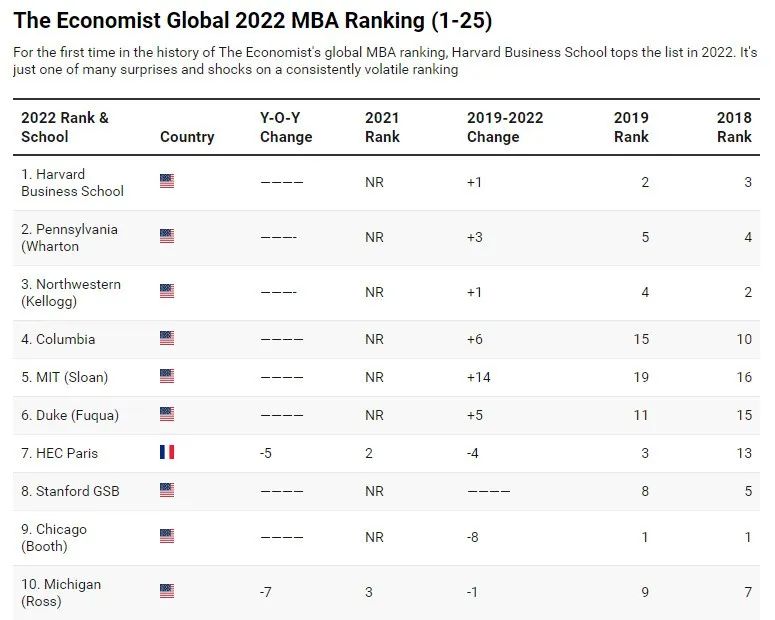
Task: Sort by the 2019-2022 Change header
Action: pos(505,127)
